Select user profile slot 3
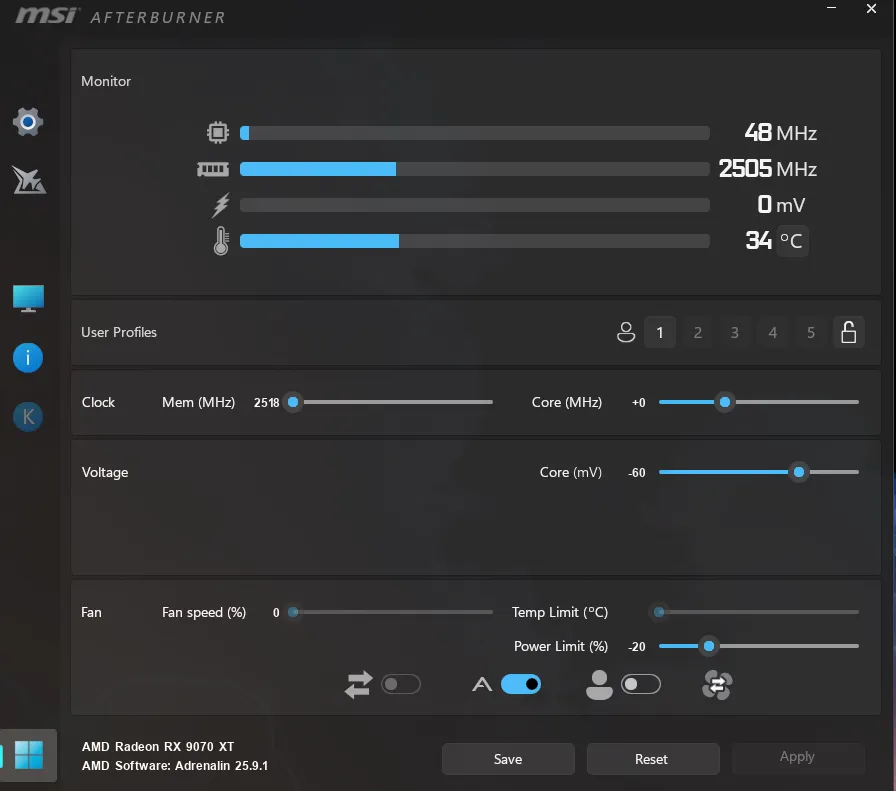This screenshot has width=896, height=791. coord(735,332)
